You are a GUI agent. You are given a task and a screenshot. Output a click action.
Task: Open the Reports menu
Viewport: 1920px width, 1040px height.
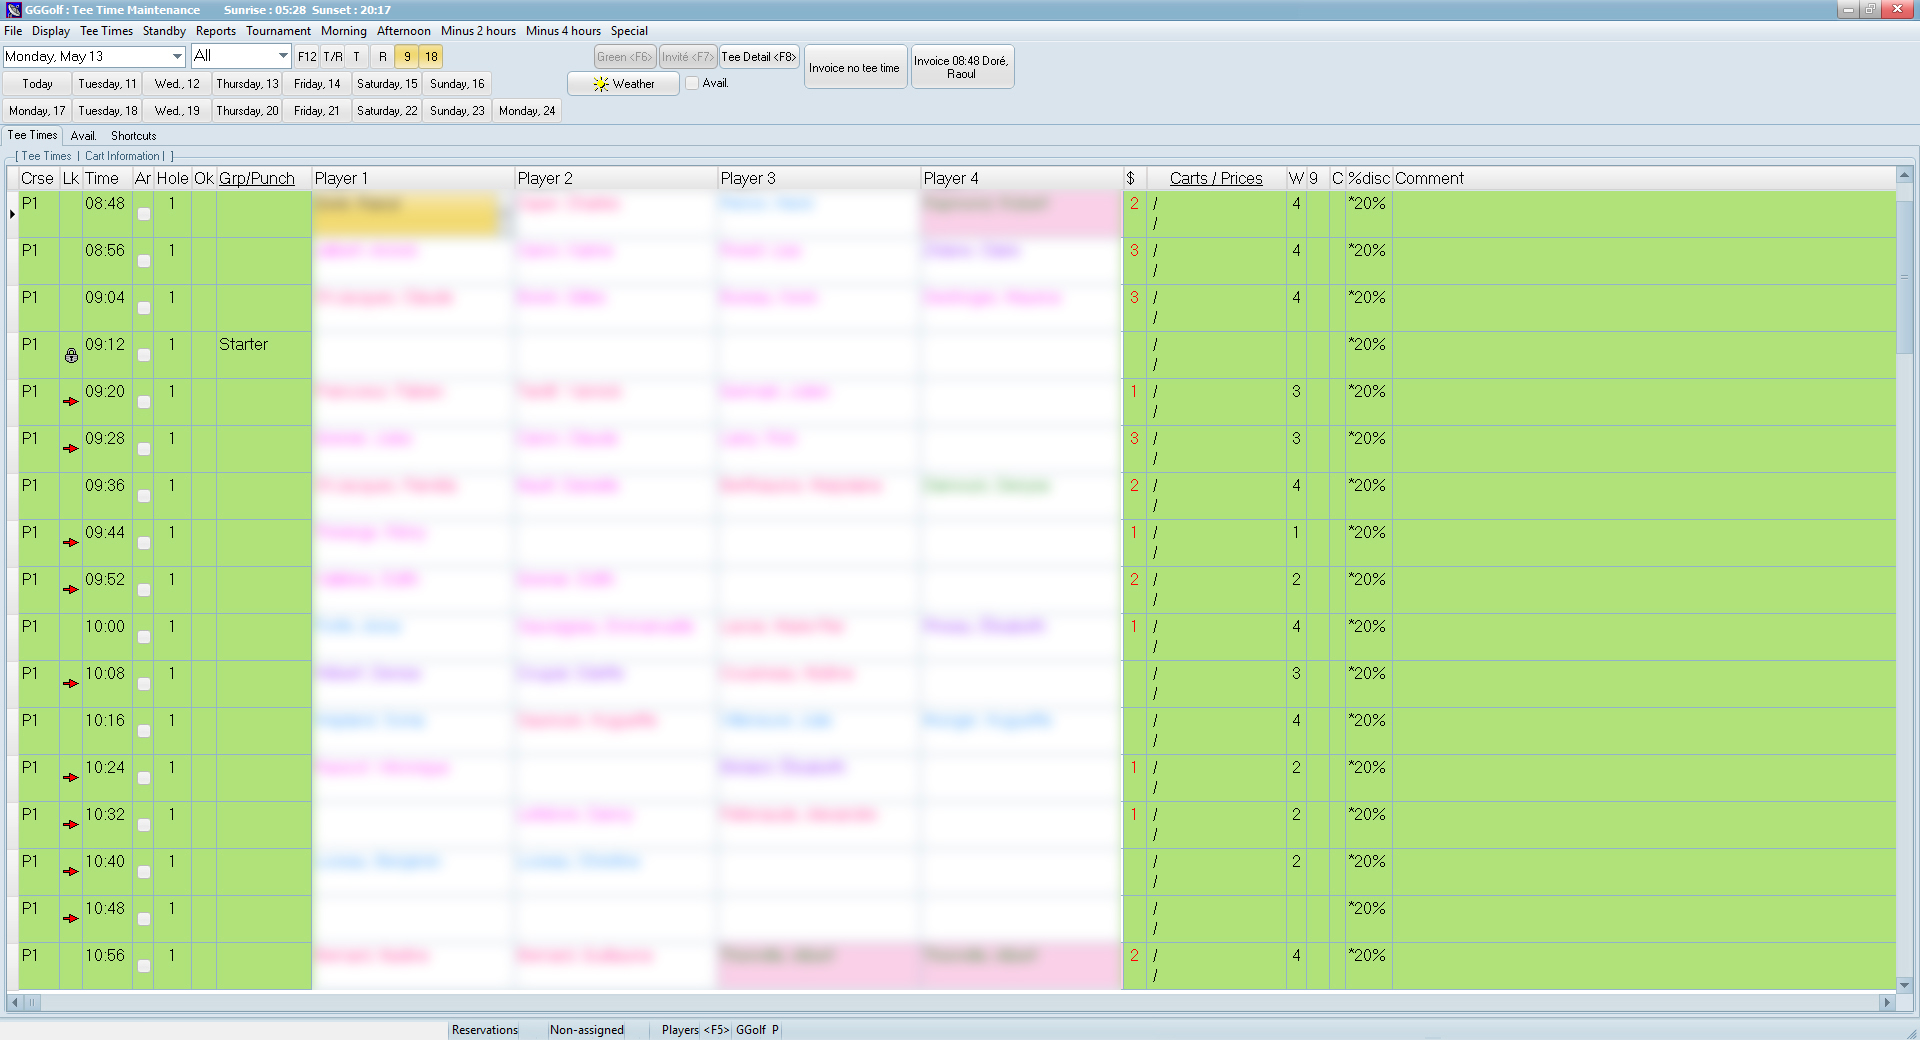point(215,31)
